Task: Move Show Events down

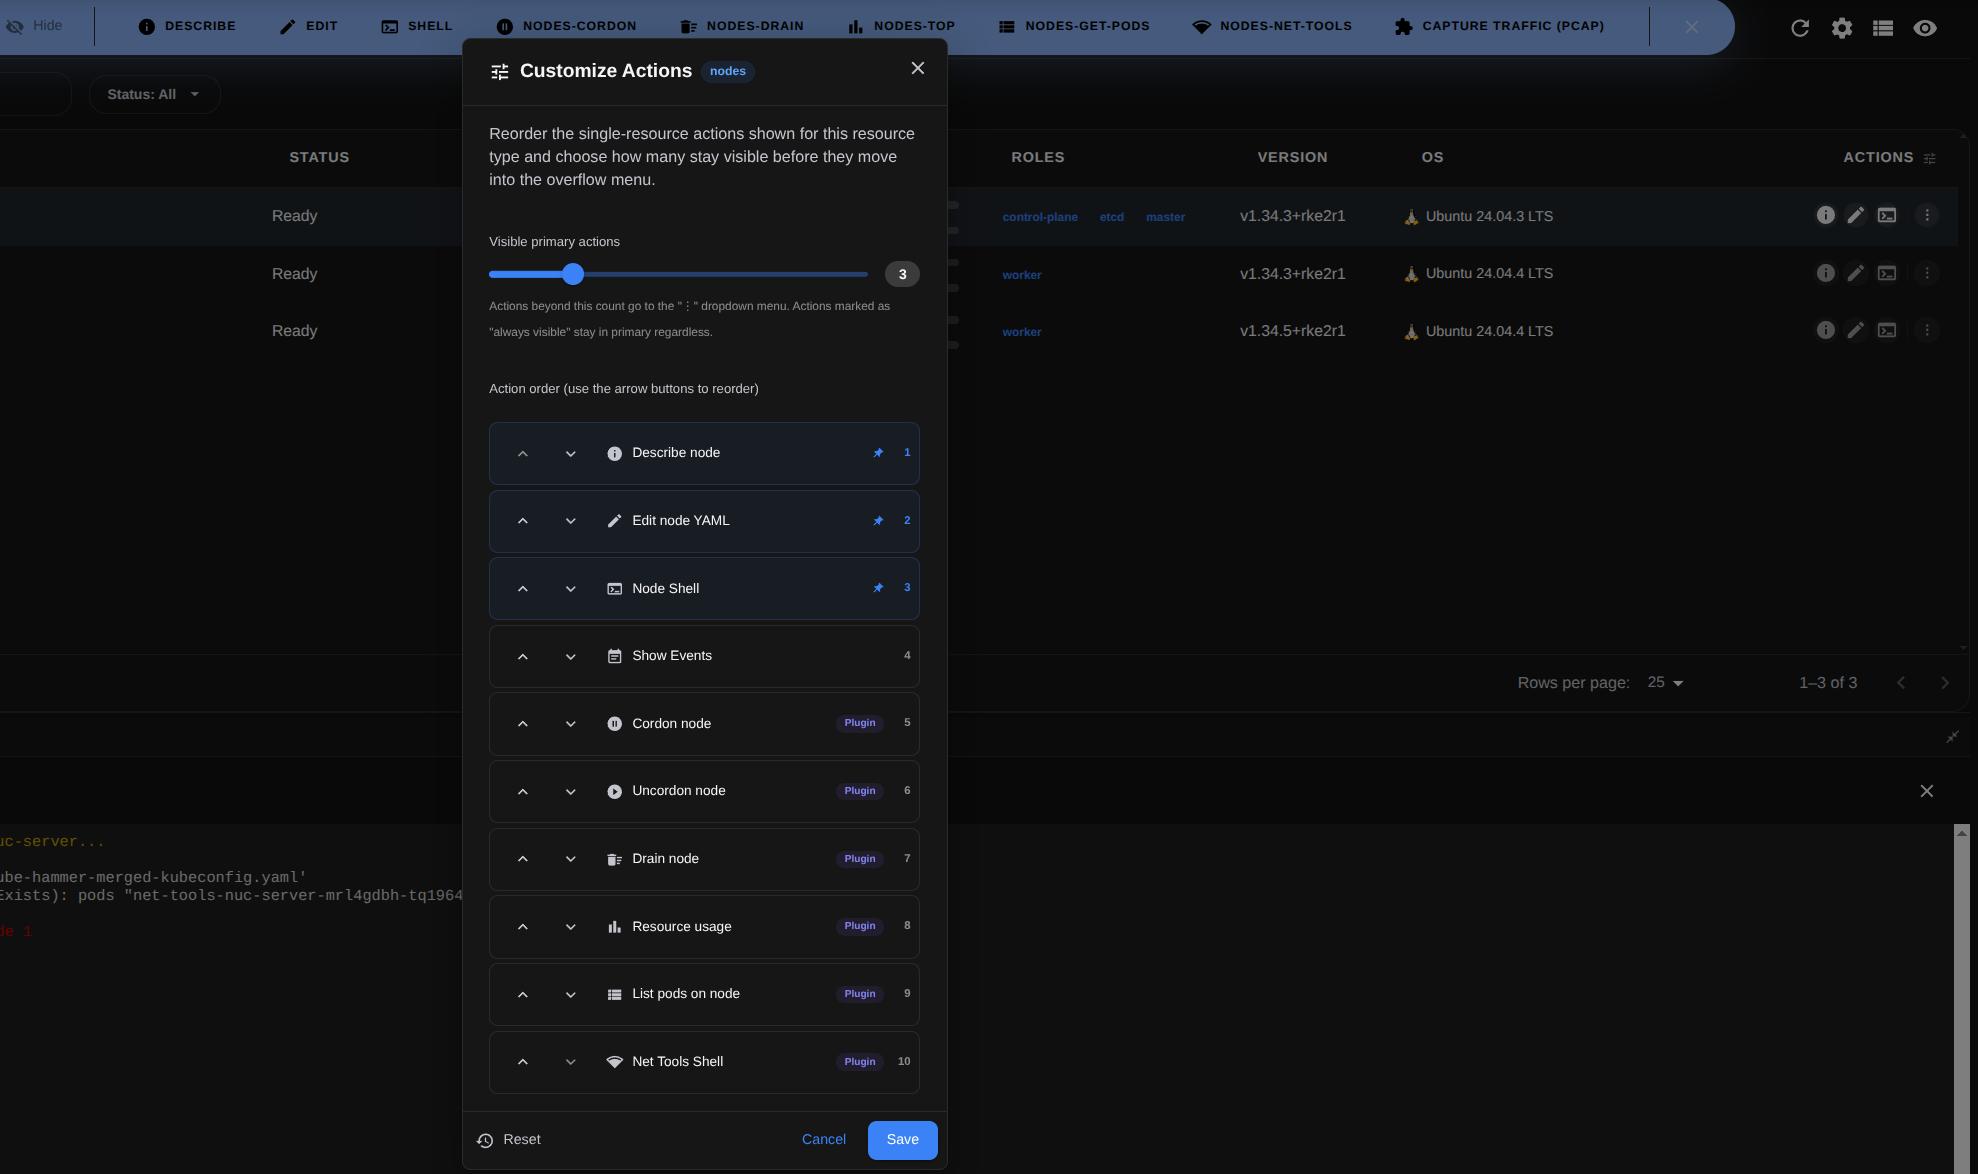Action: (x=570, y=657)
